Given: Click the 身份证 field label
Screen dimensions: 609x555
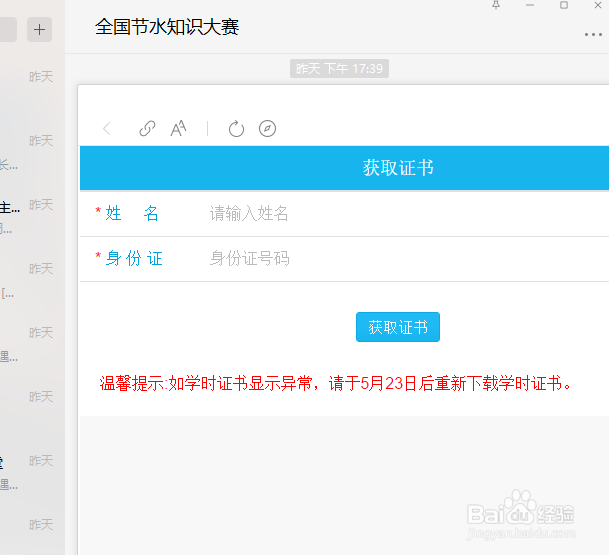Looking at the screenshot, I should coord(134,259).
